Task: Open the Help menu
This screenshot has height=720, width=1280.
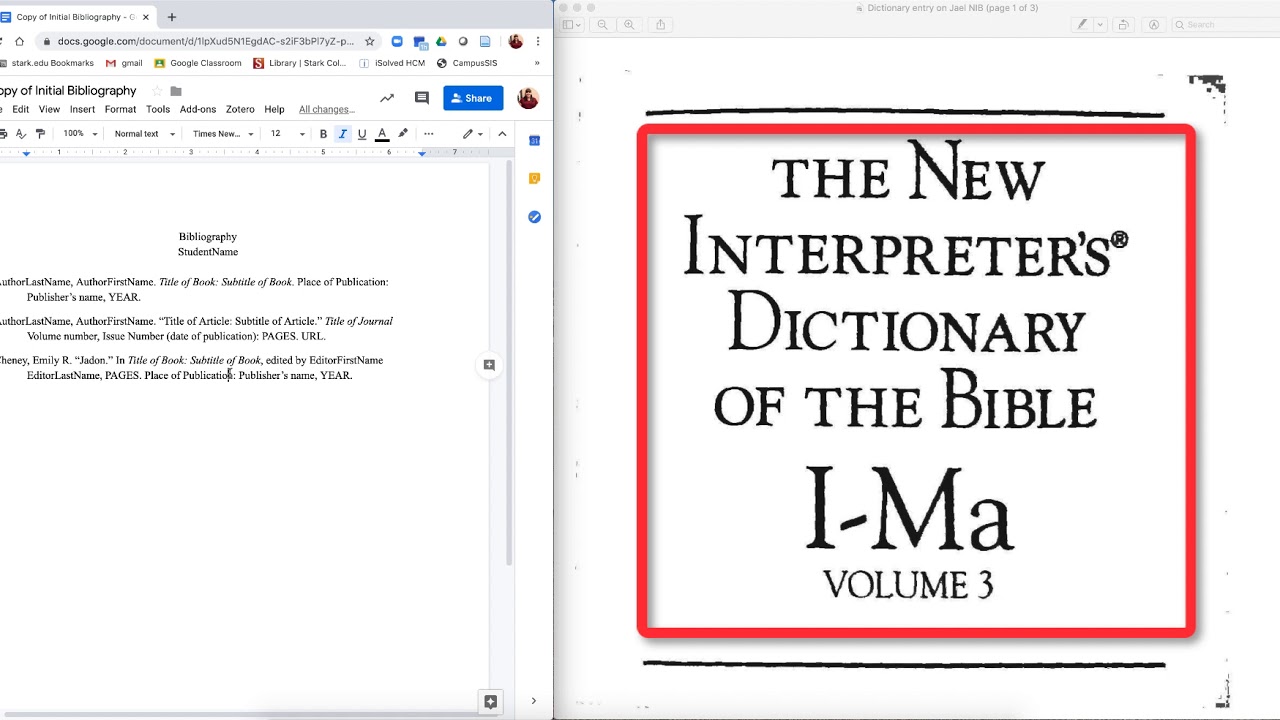Action: coord(274,109)
